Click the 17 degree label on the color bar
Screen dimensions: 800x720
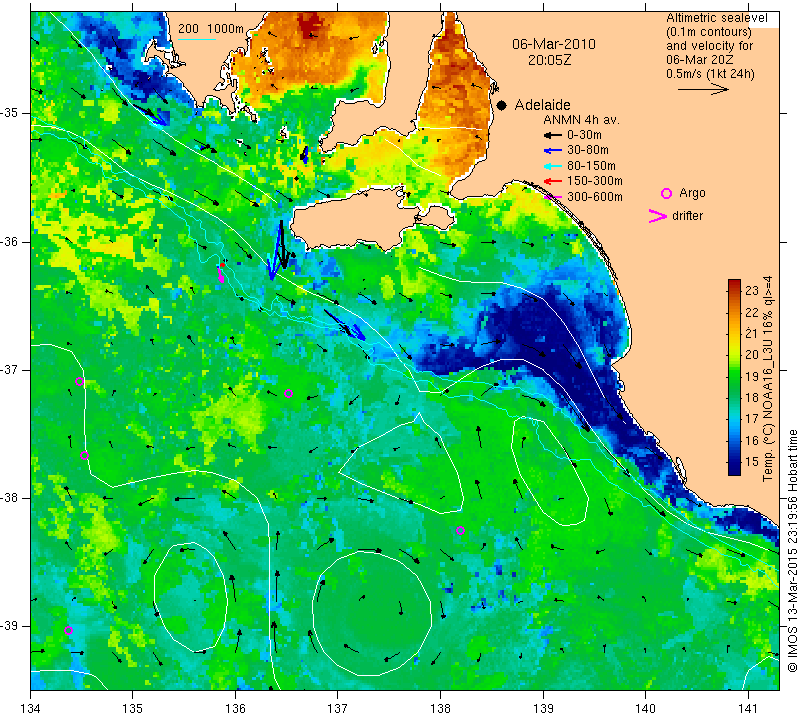click(x=752, y=419)
